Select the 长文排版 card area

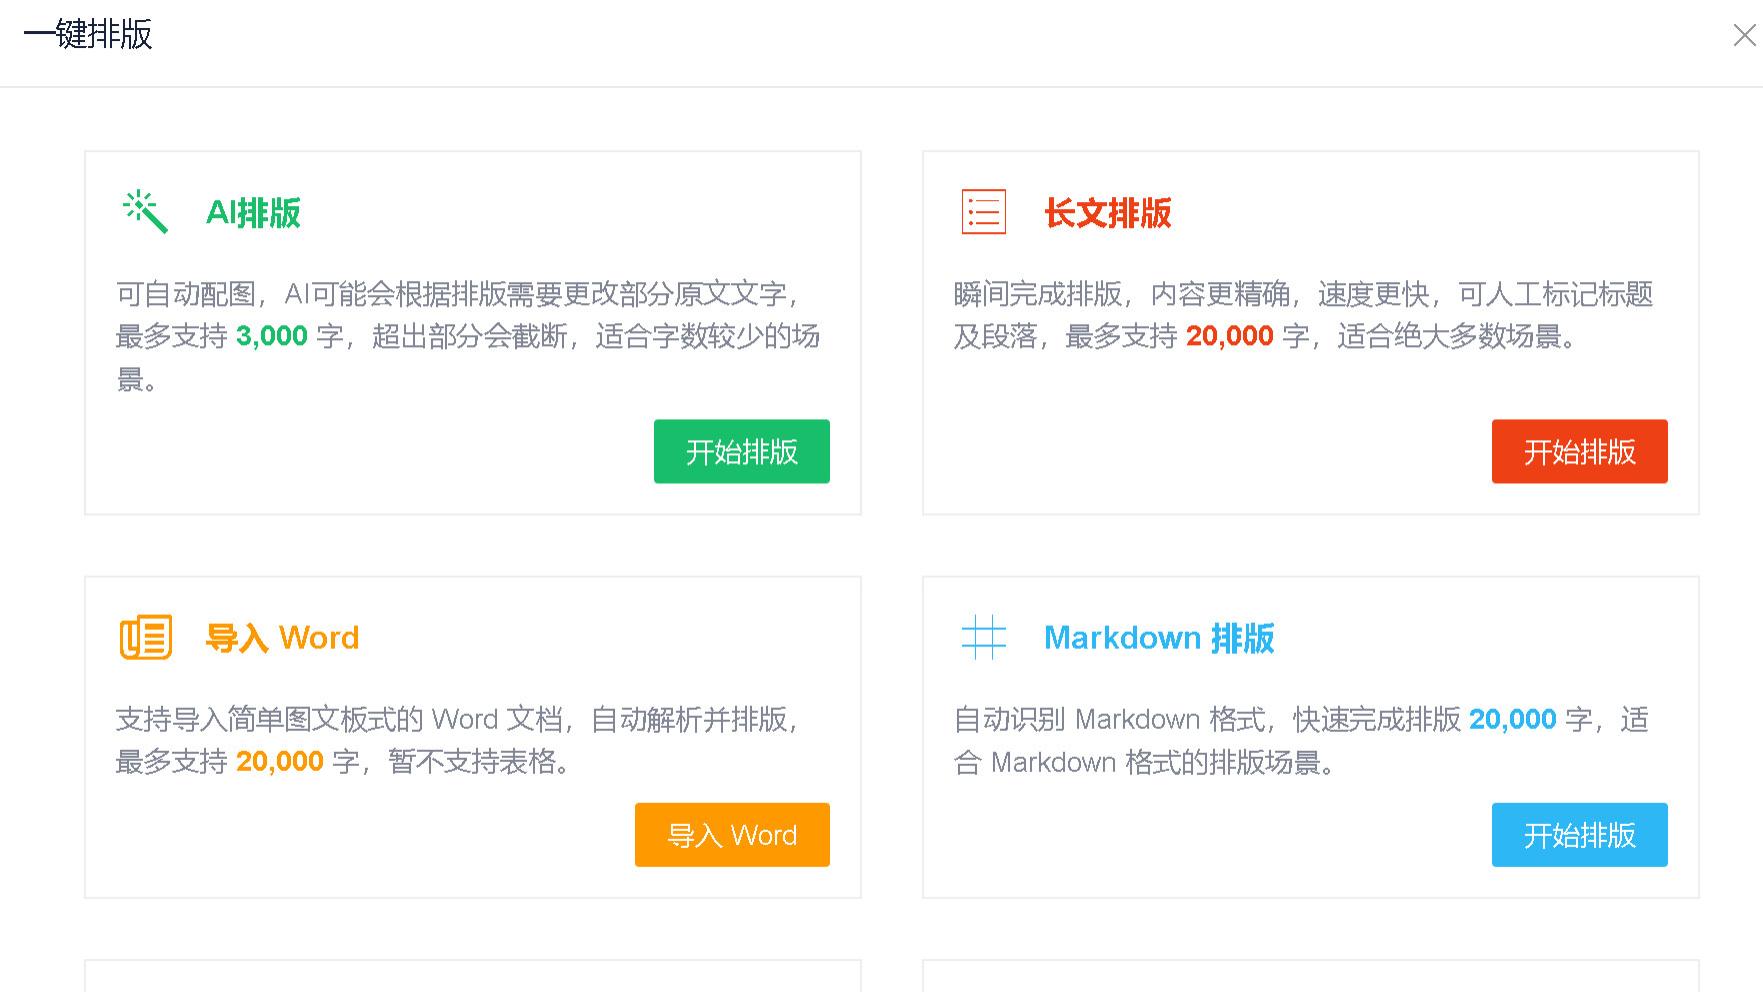pos(1310,330)
